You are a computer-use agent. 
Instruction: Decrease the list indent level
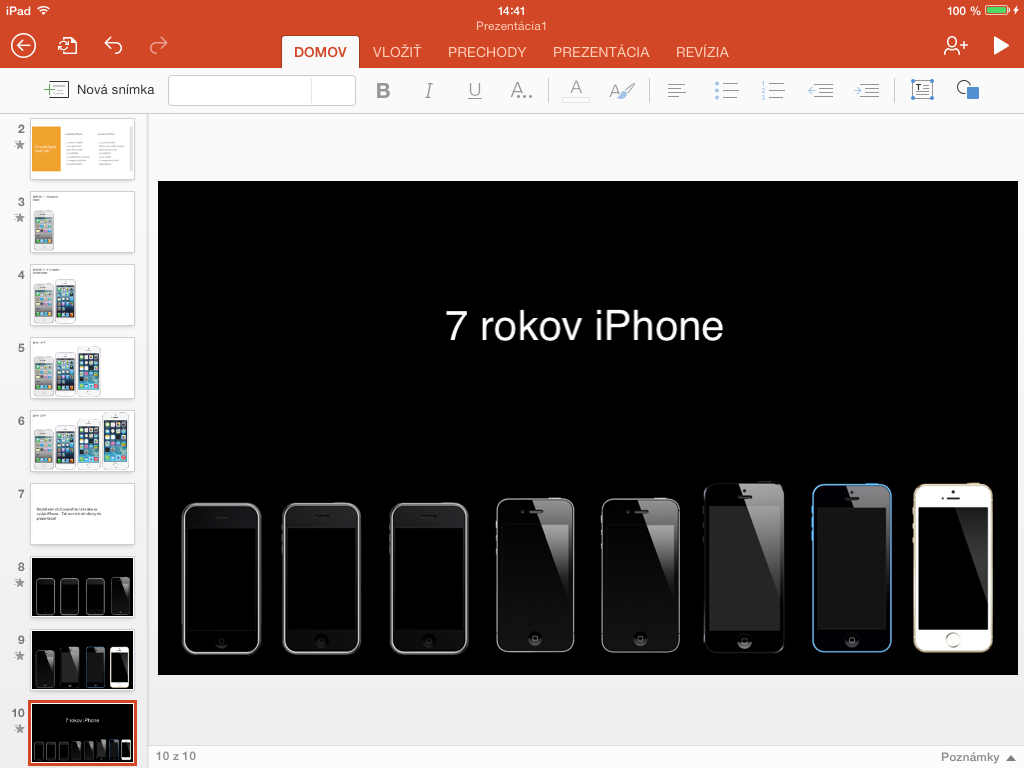pos(820,90)
